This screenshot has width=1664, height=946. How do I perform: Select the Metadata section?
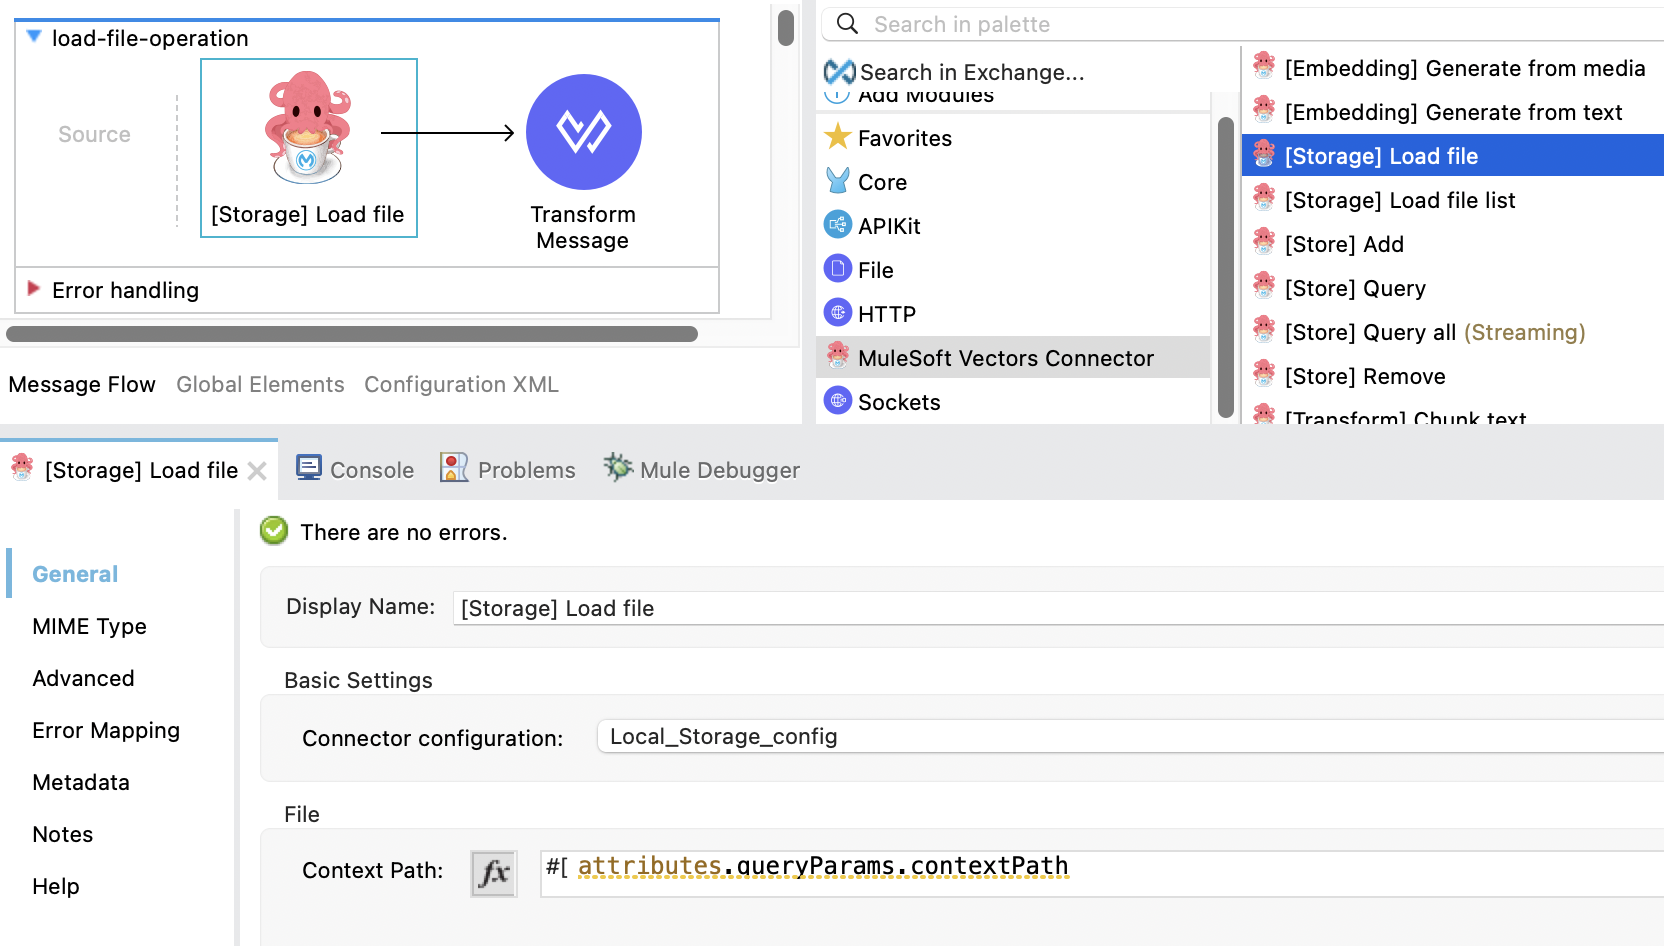81,782
